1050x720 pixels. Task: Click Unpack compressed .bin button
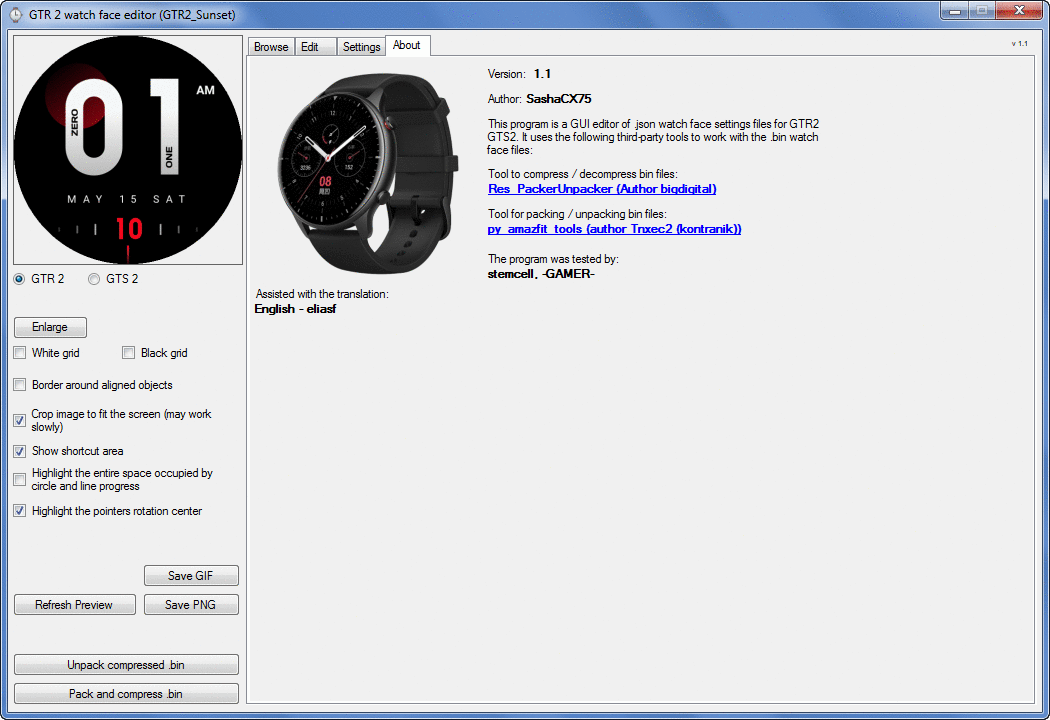click(x=126, y=664)
